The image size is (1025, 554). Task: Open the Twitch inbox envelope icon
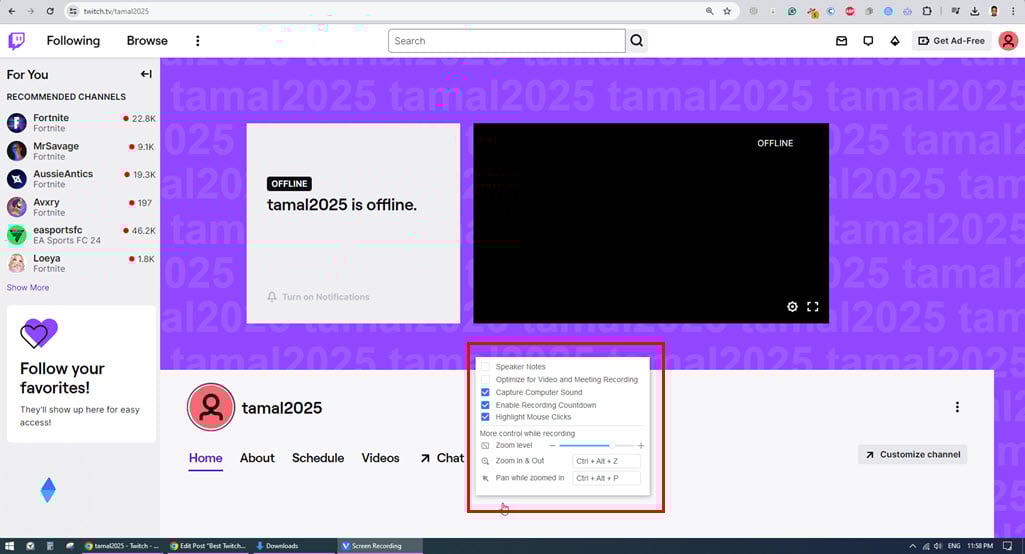click(841, 41)
